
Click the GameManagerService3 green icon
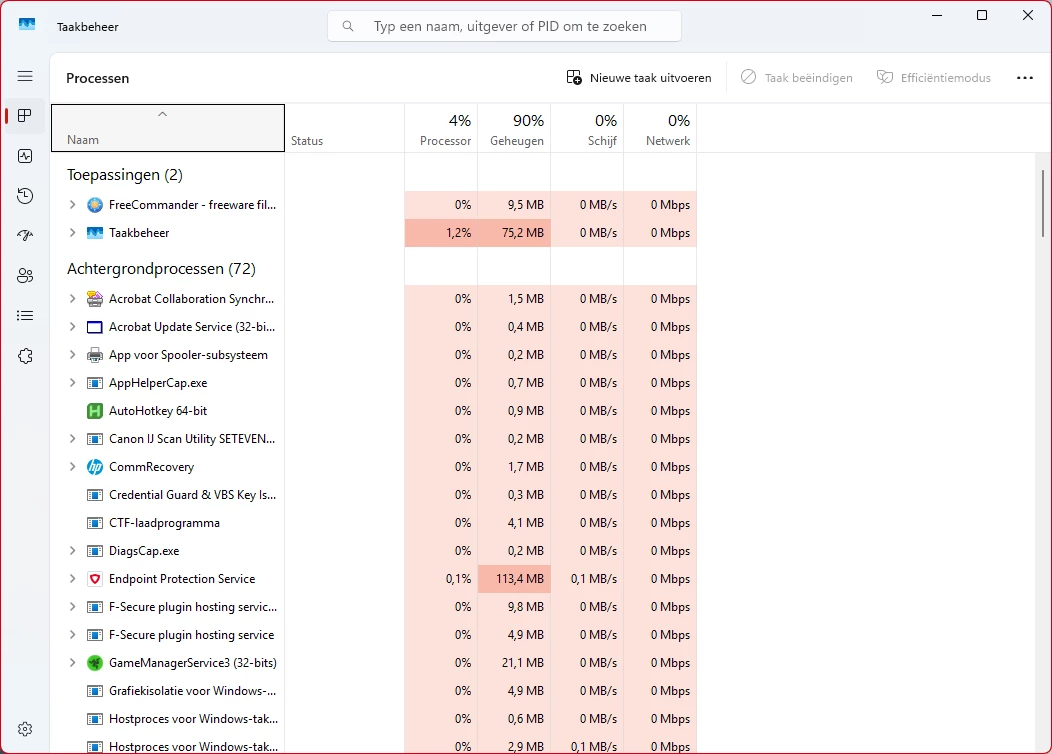tap(95, 663)
